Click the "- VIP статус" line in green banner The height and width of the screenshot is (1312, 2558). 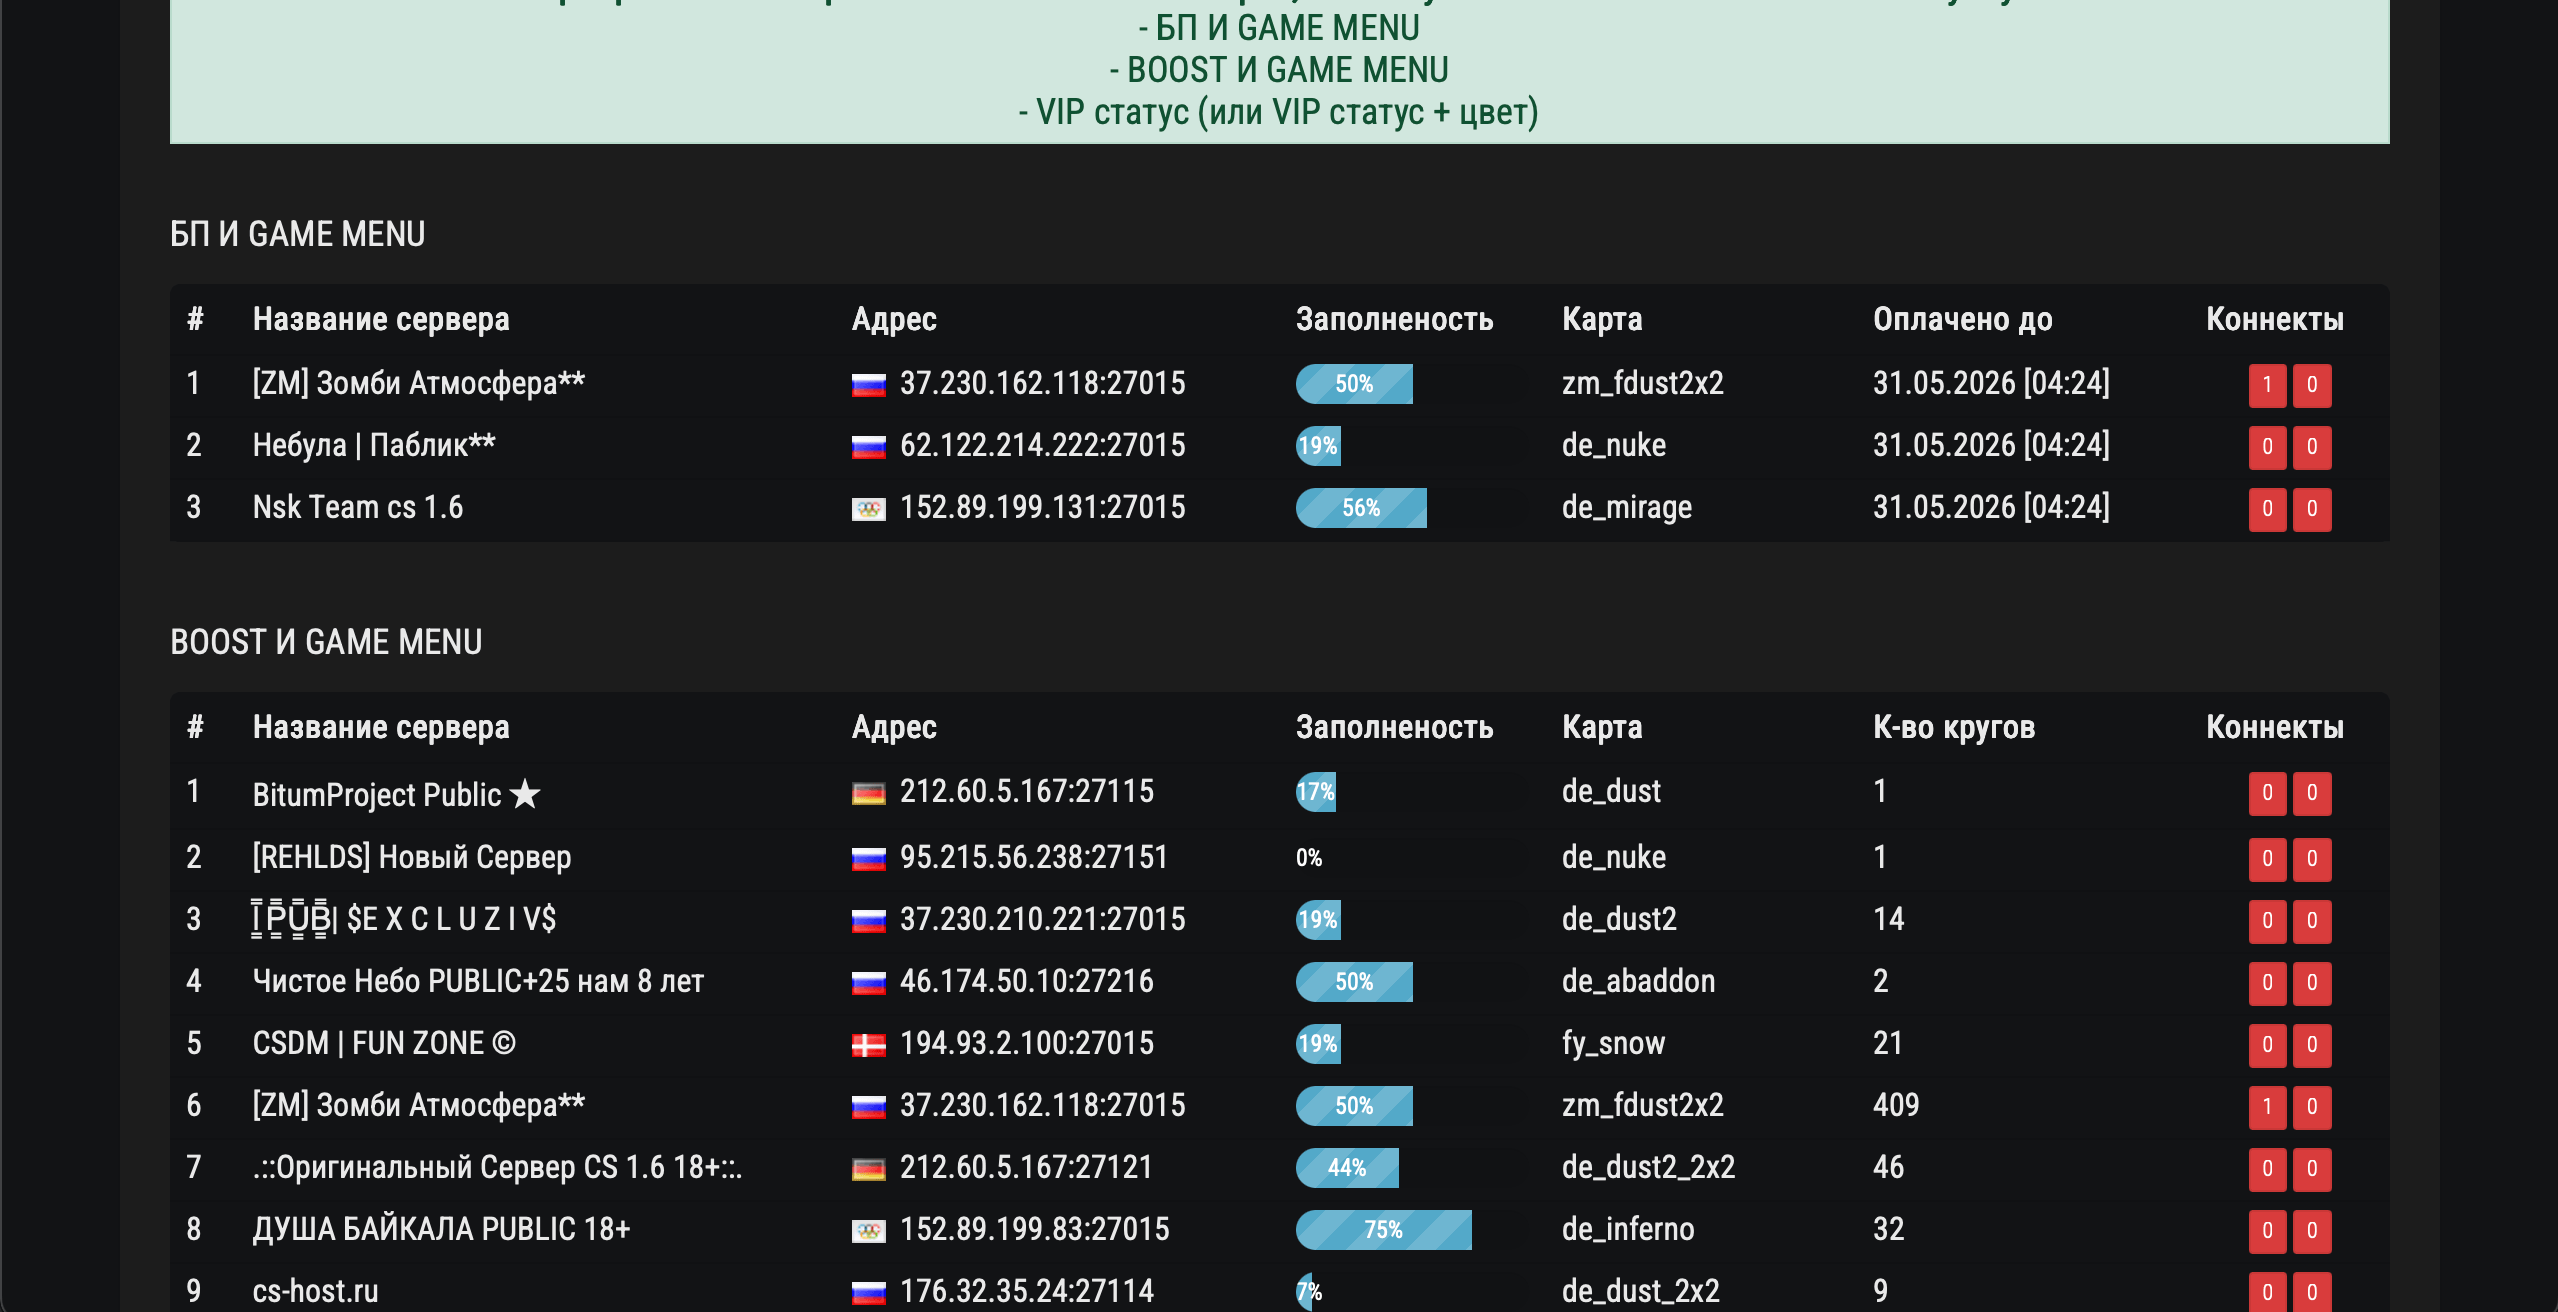point(1279,112)
